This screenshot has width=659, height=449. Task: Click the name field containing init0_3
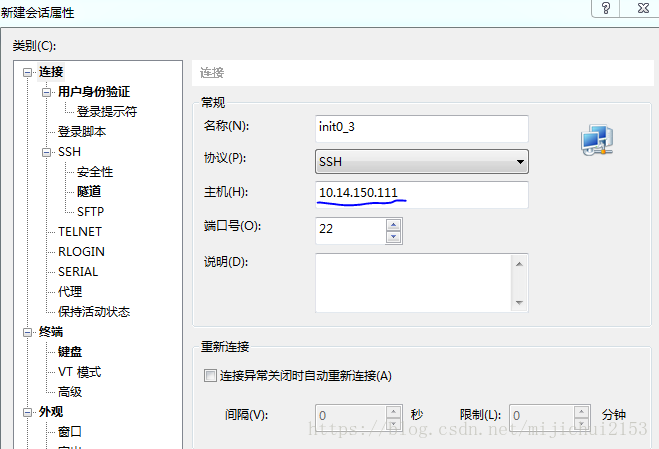pos(421,128)
